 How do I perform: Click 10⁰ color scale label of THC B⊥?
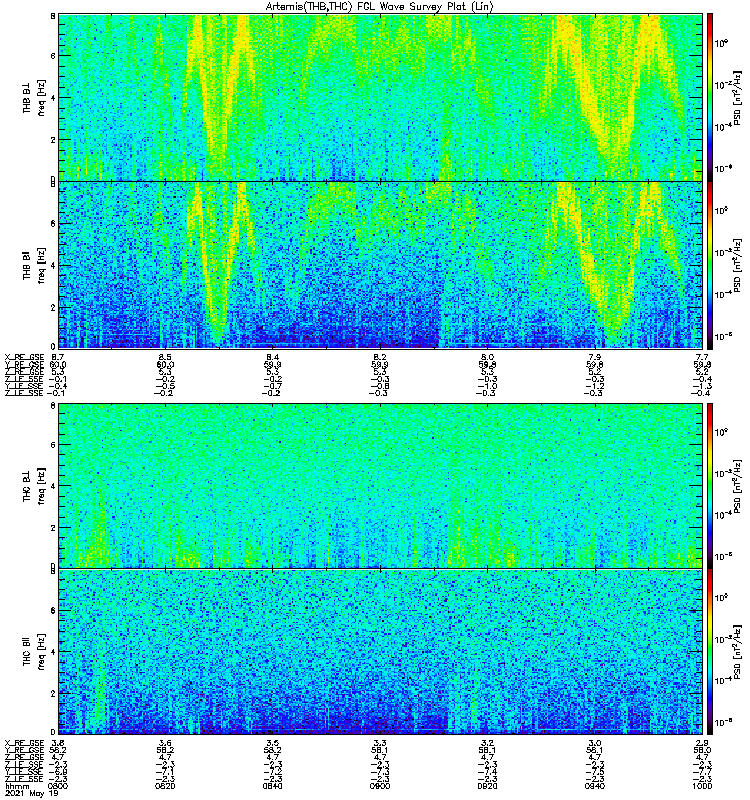coord(721,432)
